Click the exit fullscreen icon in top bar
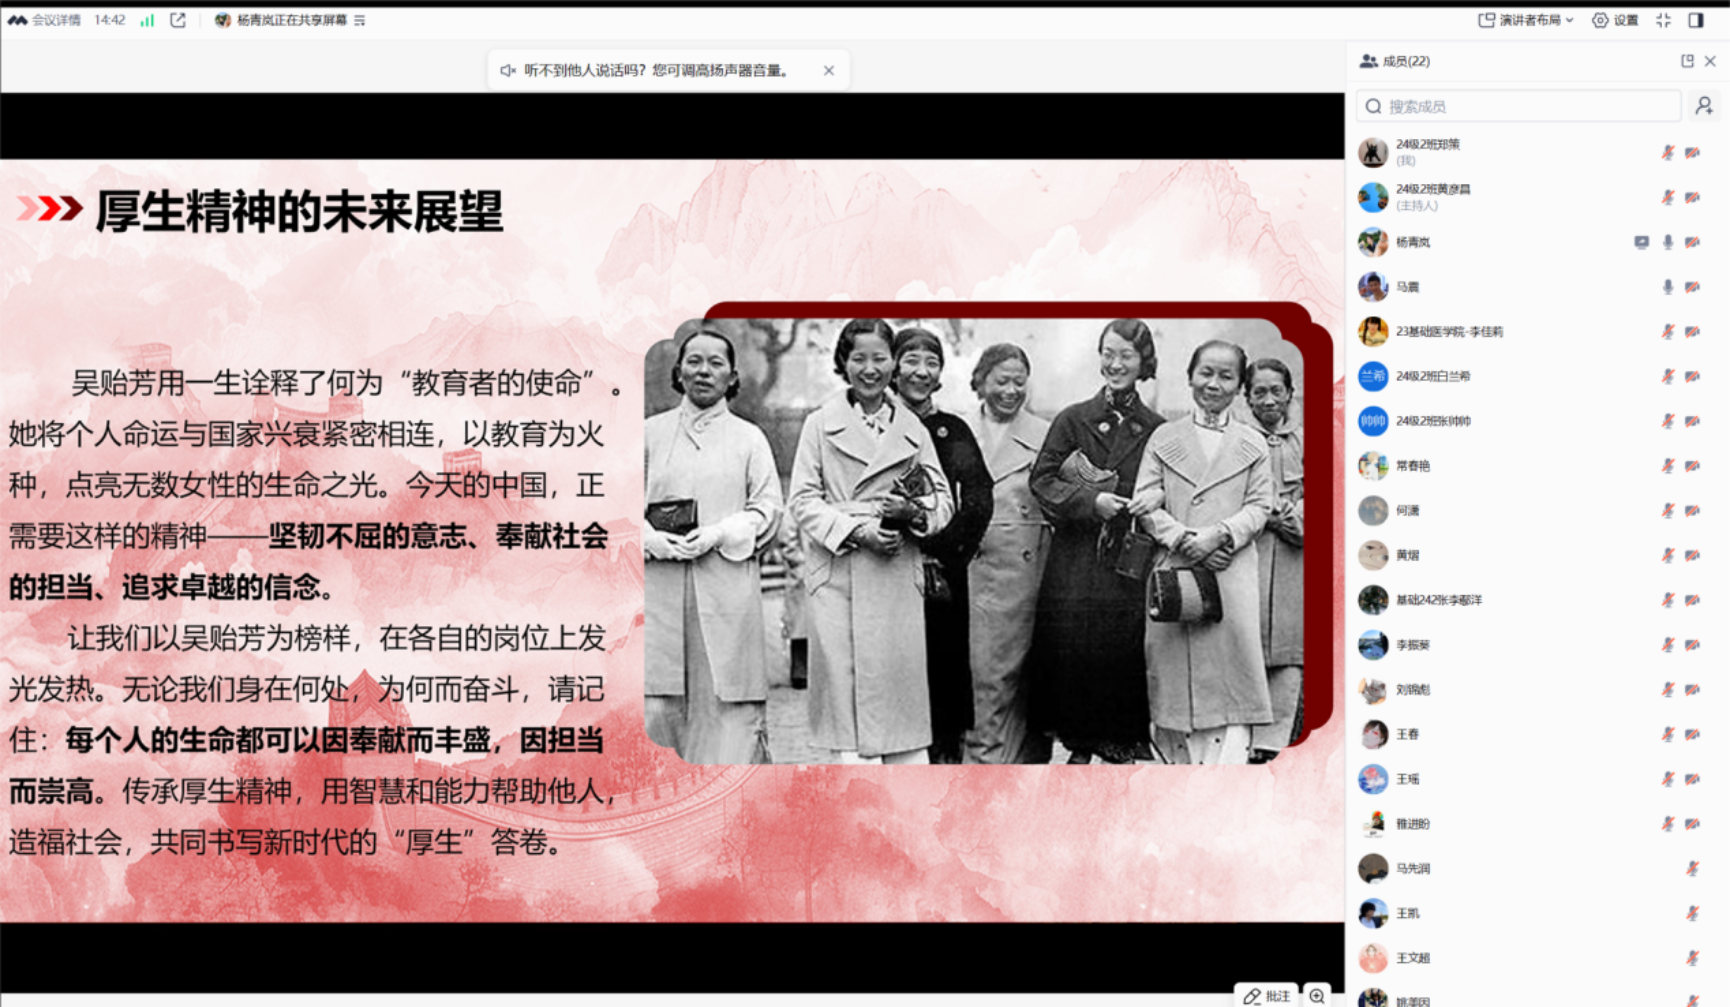 click(x=1663, y=20)
